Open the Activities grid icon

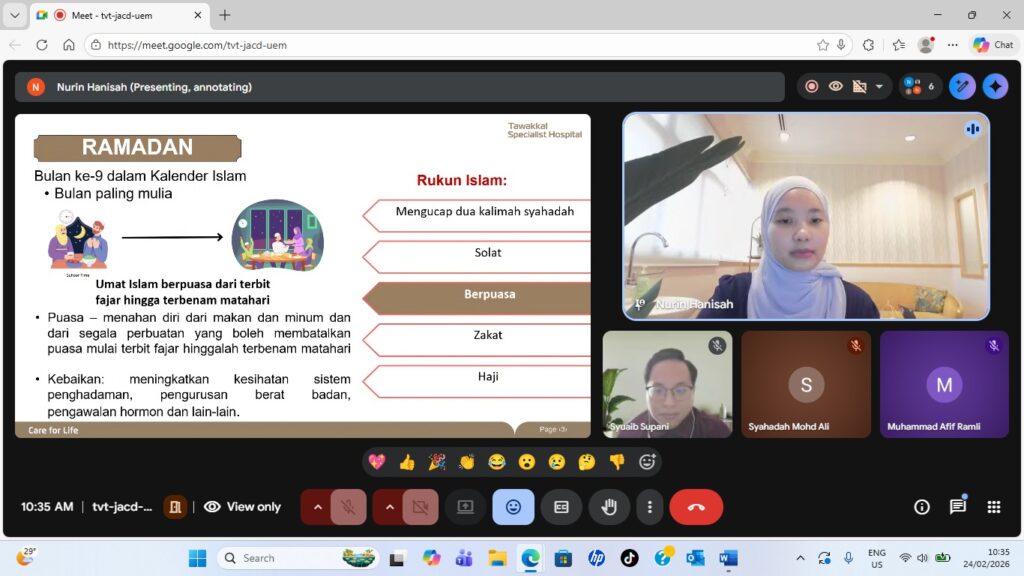pyautogui.click(x=993, y=507)
